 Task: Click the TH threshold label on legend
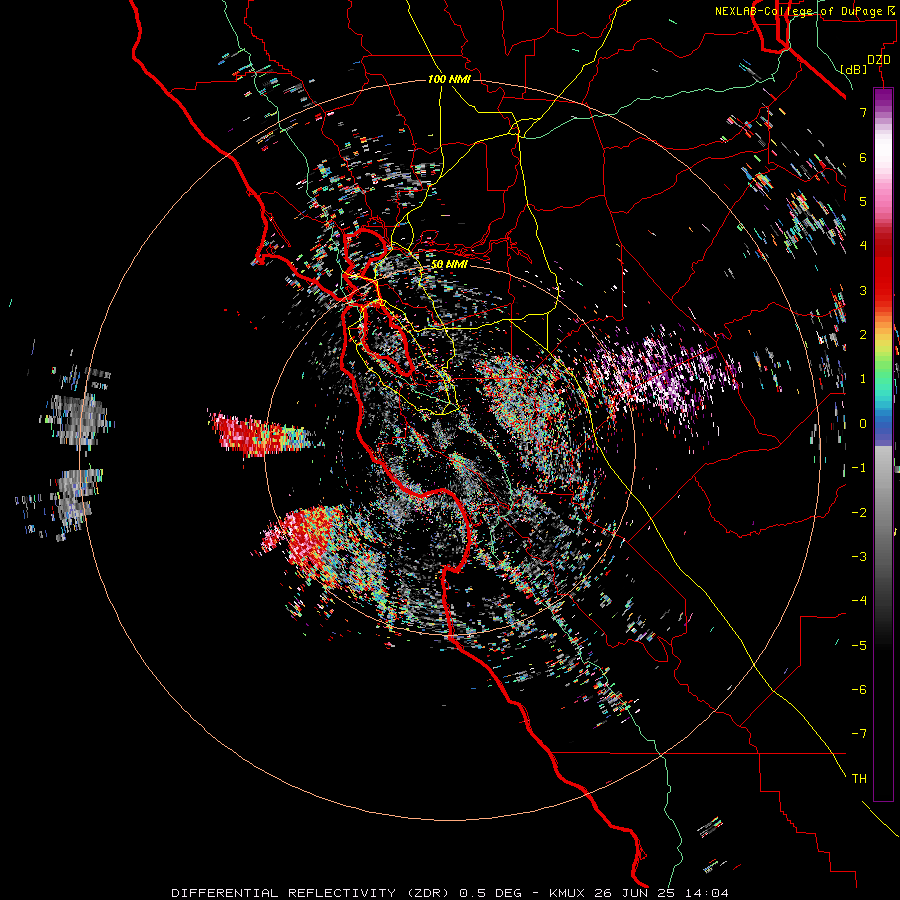[859, 778]
